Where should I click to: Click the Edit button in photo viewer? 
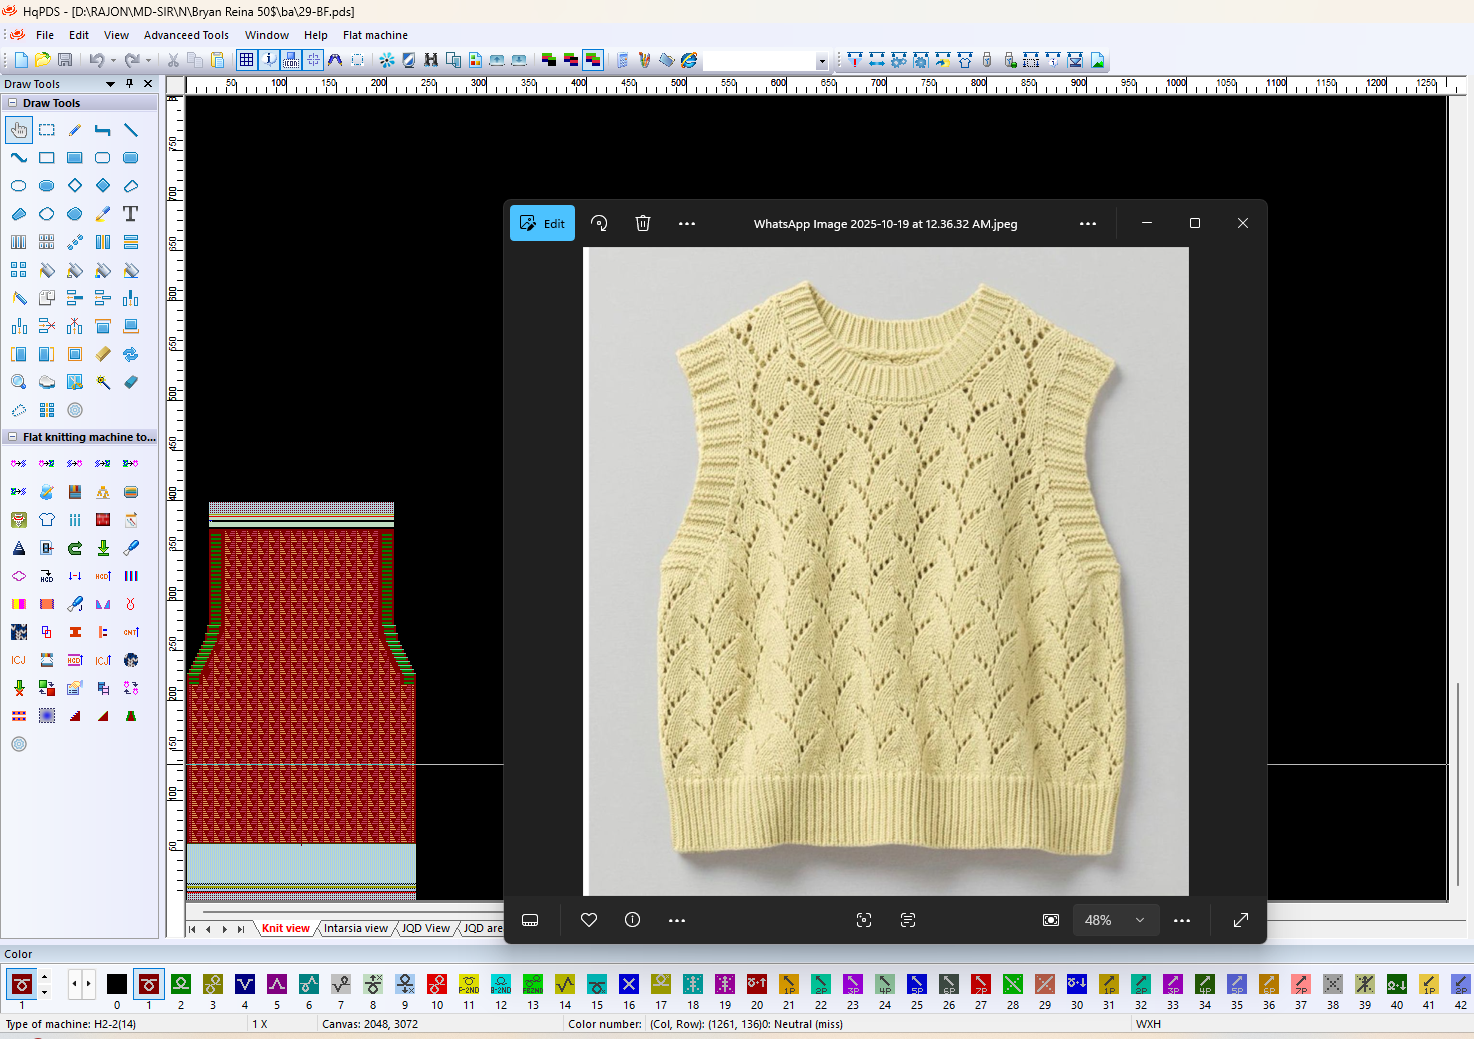pyautogui.click(x=543, y=223)
